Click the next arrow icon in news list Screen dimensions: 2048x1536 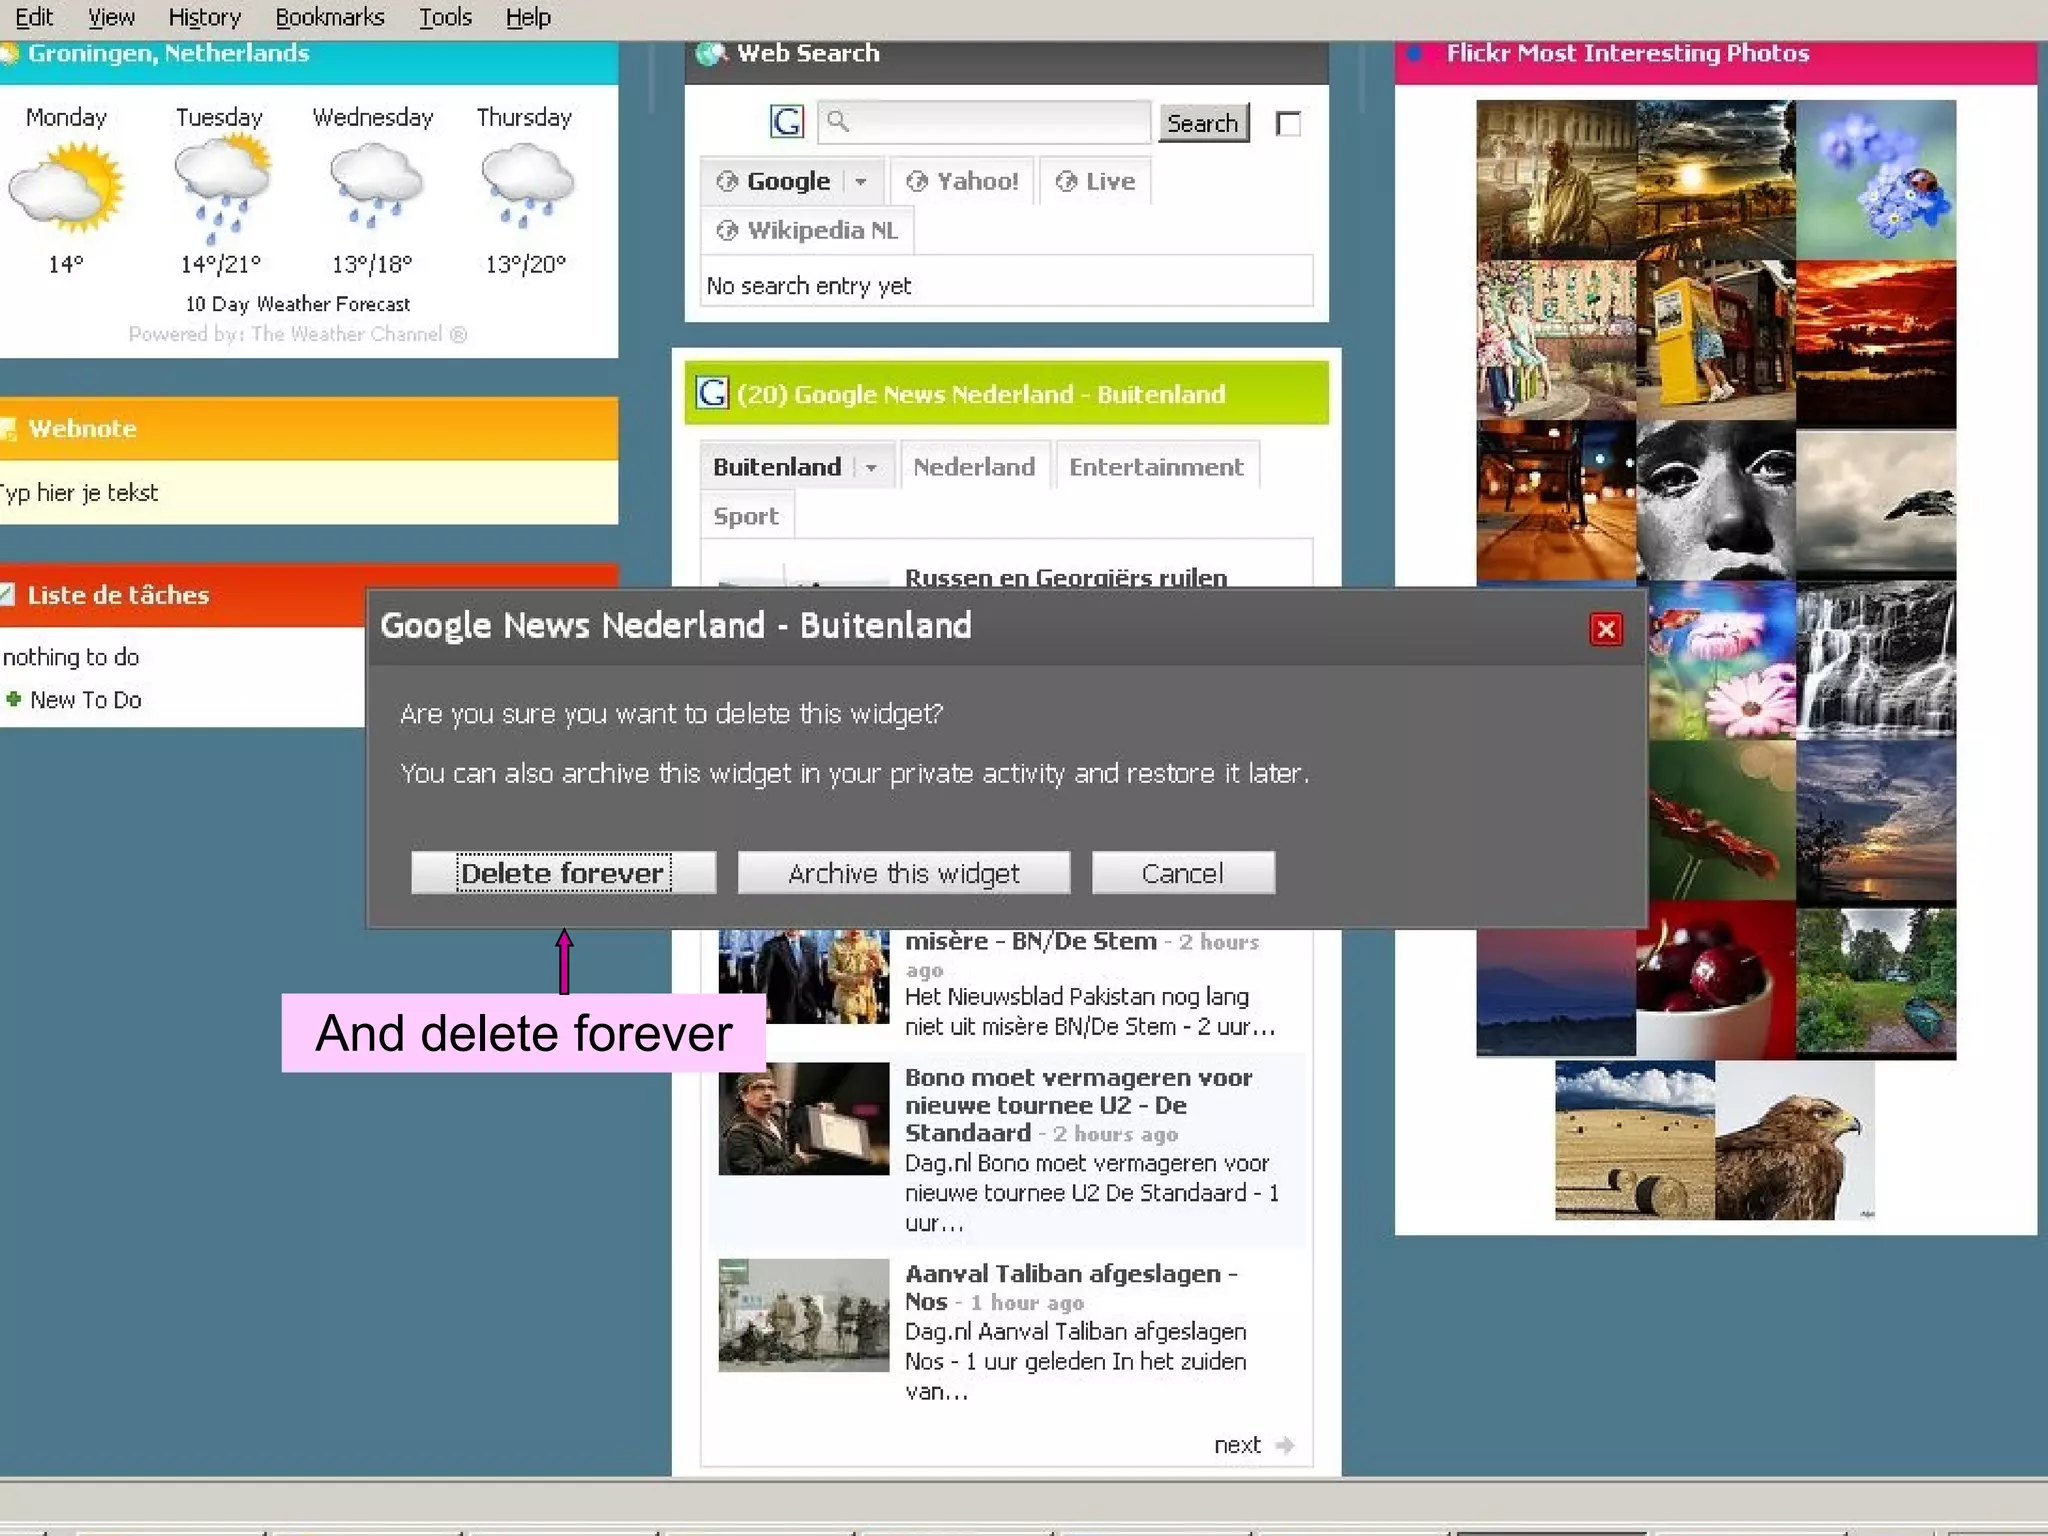1285,1444
